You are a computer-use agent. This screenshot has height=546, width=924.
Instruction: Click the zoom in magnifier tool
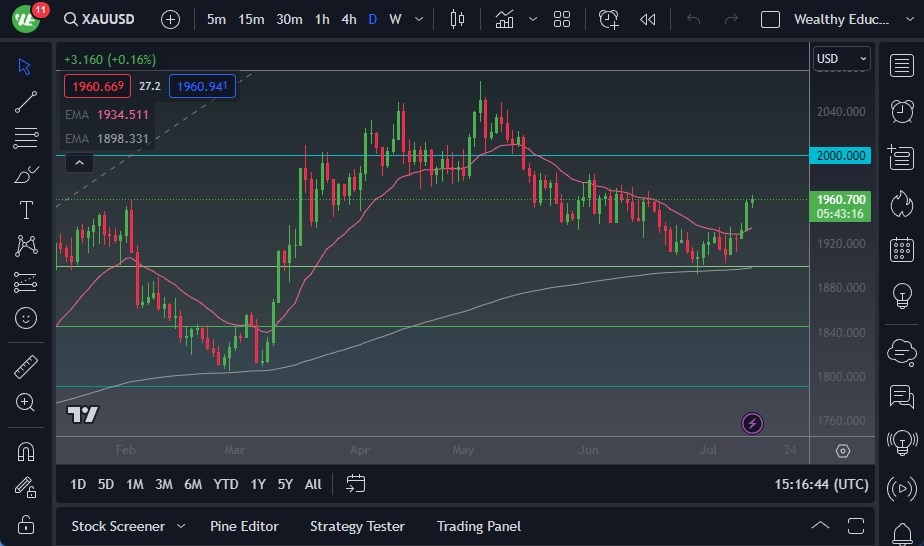point(26,402)
